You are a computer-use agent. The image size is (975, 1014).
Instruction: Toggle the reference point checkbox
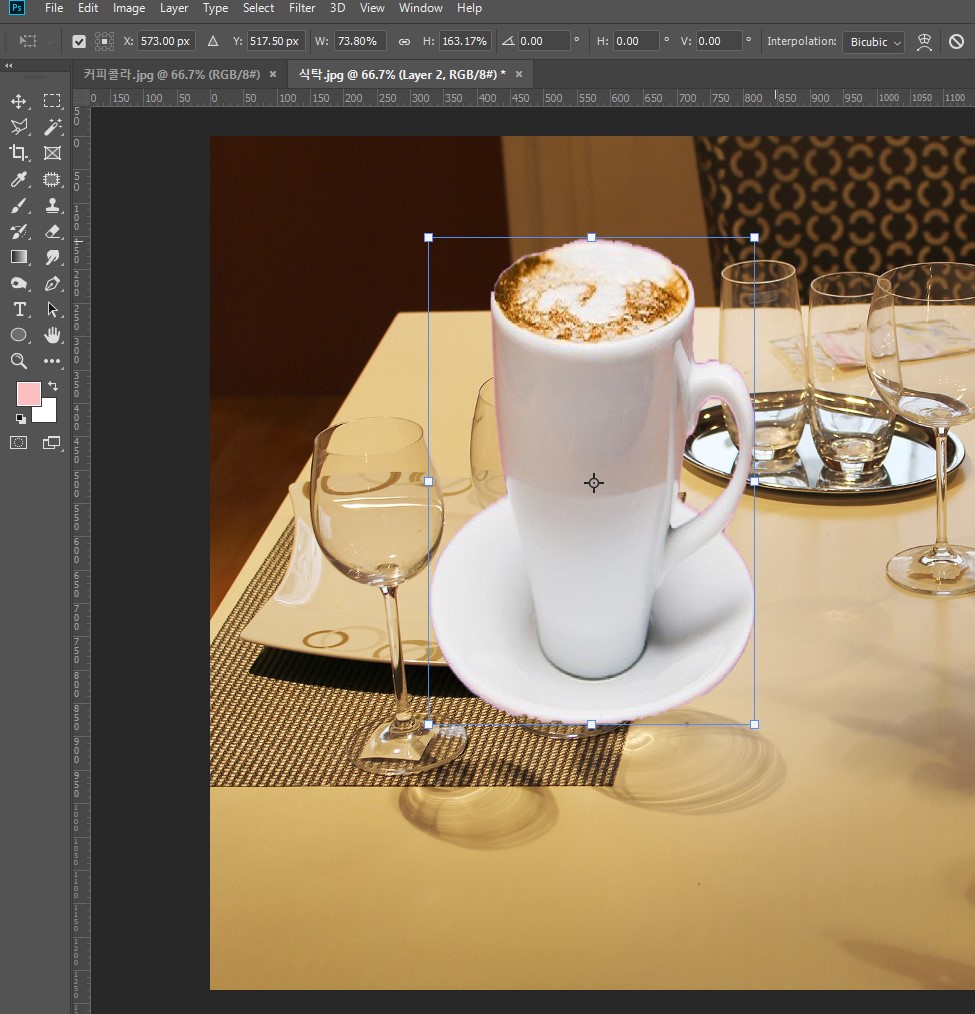coord(79,42)
